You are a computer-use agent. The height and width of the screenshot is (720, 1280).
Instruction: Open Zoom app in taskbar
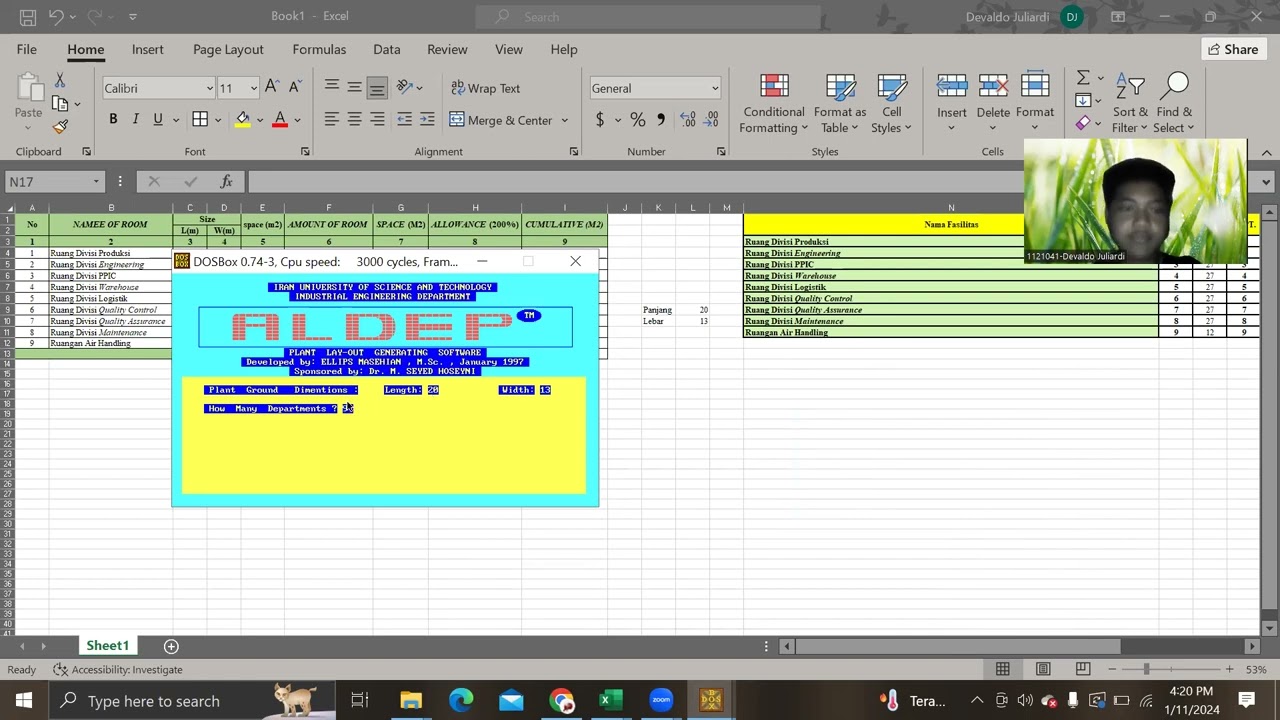[x=661, y=700]
